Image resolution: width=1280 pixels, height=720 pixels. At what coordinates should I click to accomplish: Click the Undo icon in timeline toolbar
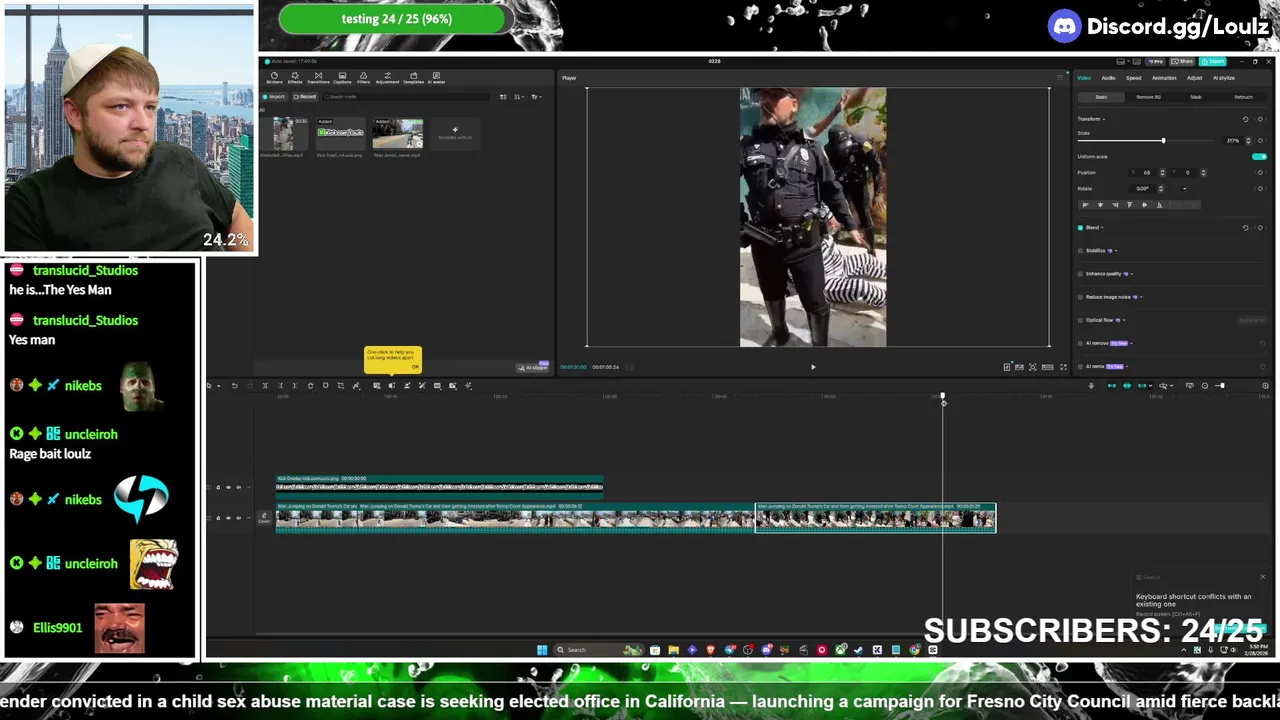(235, 385)
